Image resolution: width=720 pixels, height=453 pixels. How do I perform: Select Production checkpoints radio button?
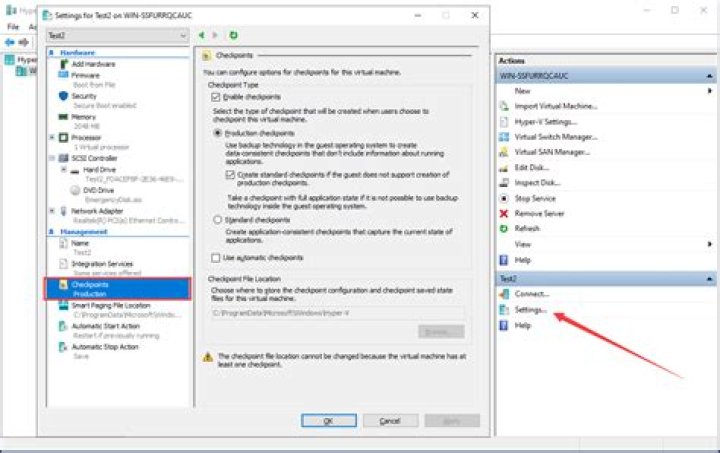point(218,134)
